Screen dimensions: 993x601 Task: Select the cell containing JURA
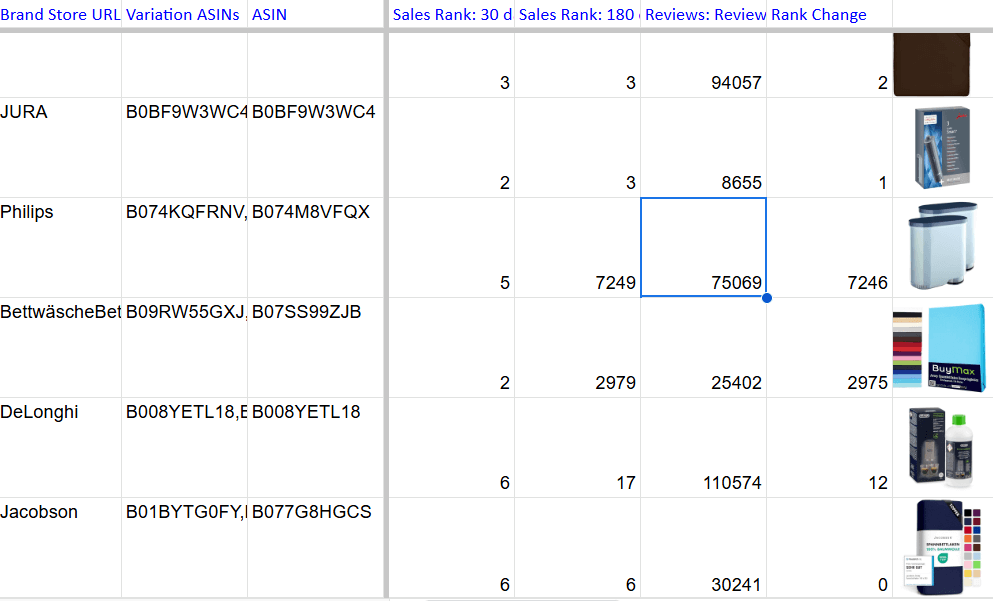click(x=60, y=147)
